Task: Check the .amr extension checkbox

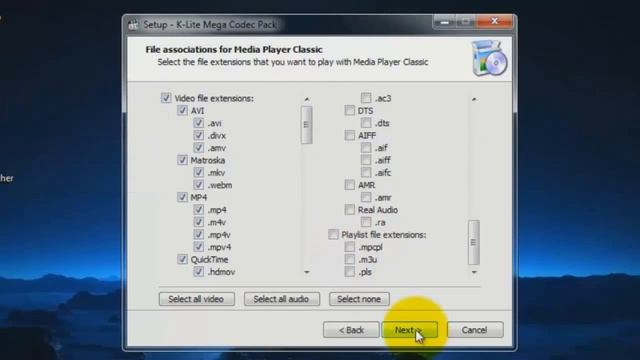Action: pyautogui.click(x=366, y=197)
